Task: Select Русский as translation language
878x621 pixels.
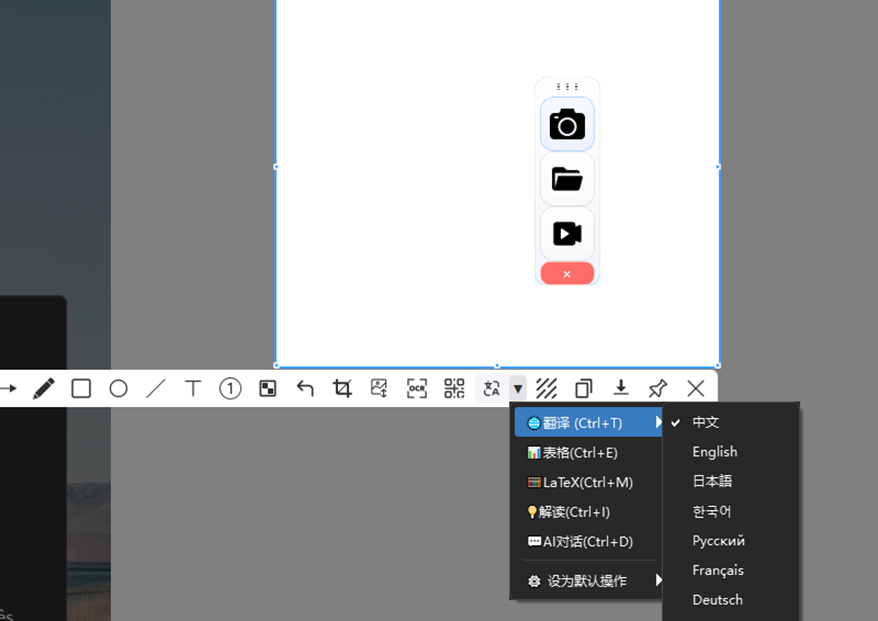Action: pyautogui.click(x=731, y=541)
